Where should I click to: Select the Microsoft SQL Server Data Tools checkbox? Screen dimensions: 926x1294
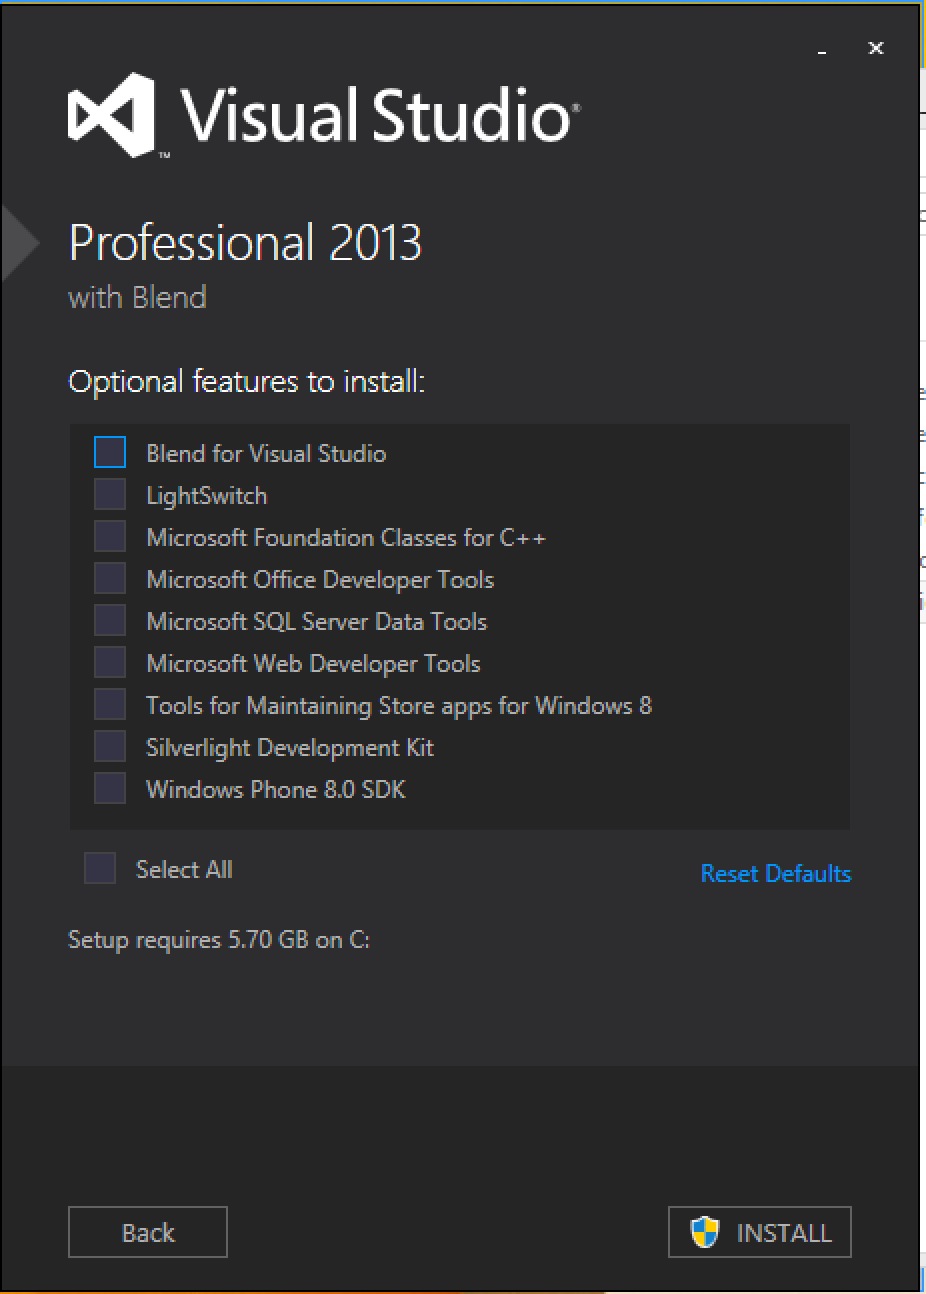click(x=110, y=621)
